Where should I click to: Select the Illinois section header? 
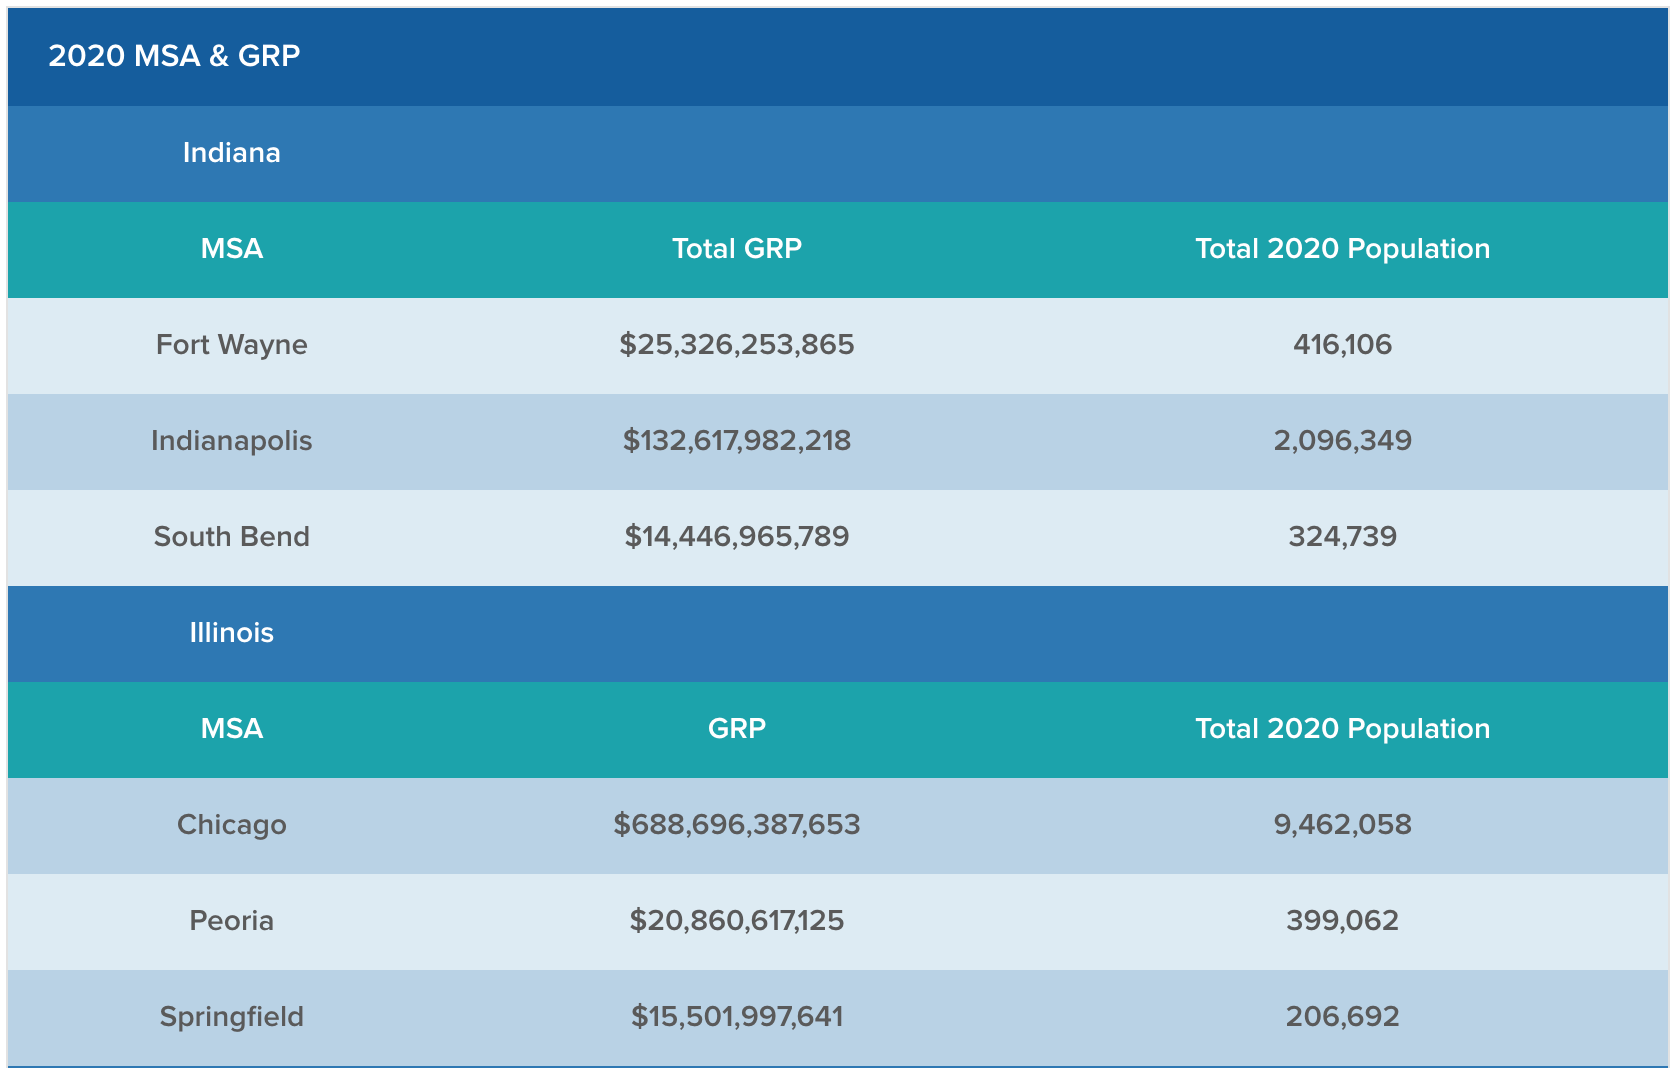[x=231, y=633]
